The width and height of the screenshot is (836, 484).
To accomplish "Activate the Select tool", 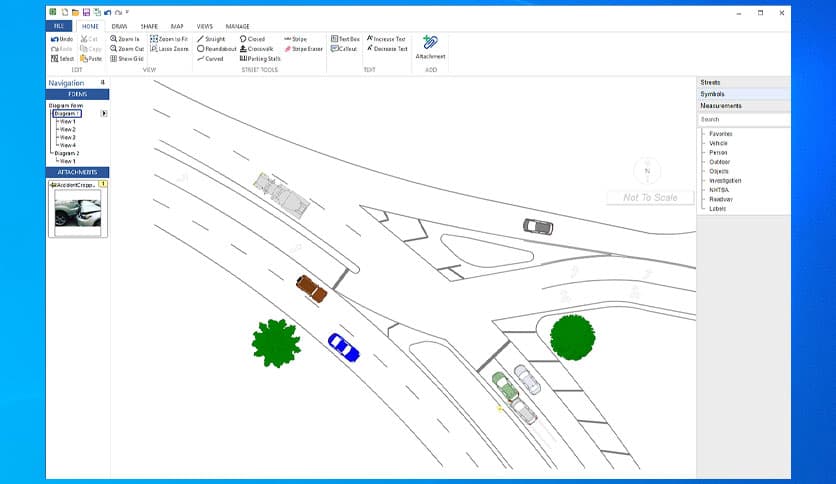I will coord(62,59).
